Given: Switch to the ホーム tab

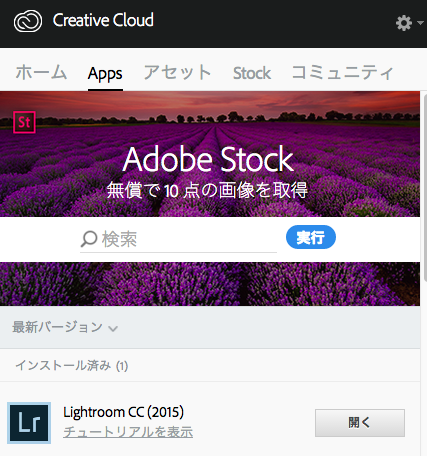Looking at the screenshot, I should point(41,72).
